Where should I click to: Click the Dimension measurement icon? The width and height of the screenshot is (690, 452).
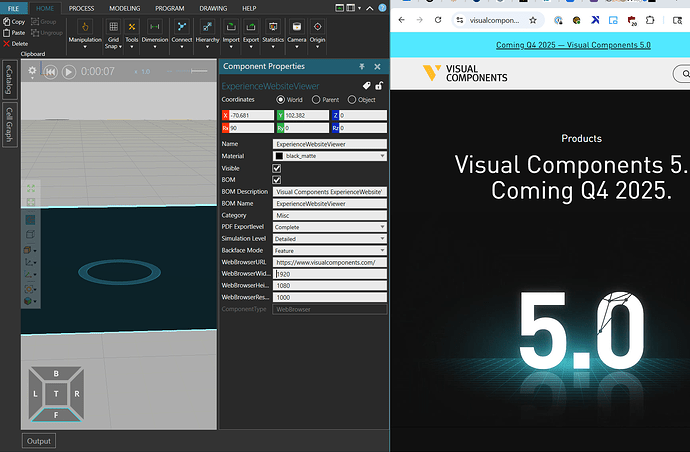(154, 27)
